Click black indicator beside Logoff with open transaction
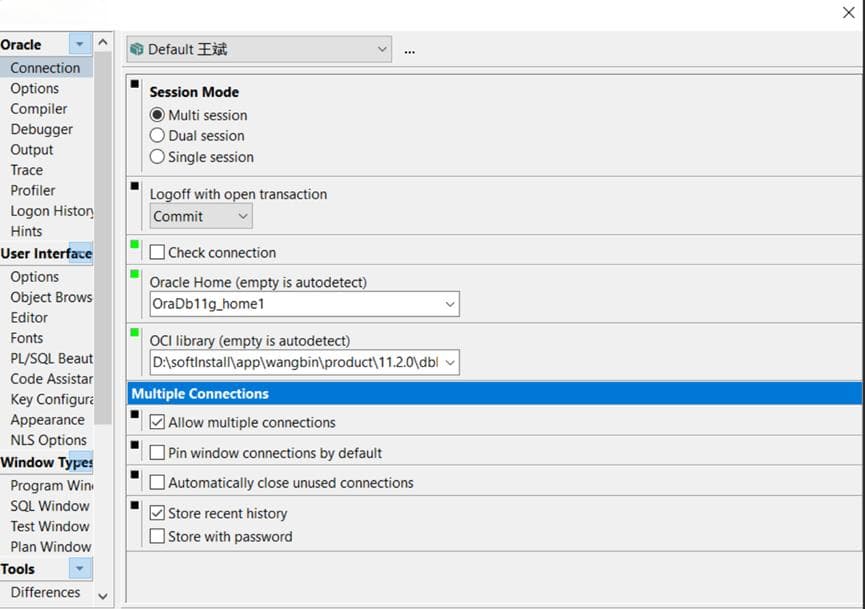Screen dimensions: 865x609 pos(135,186)
